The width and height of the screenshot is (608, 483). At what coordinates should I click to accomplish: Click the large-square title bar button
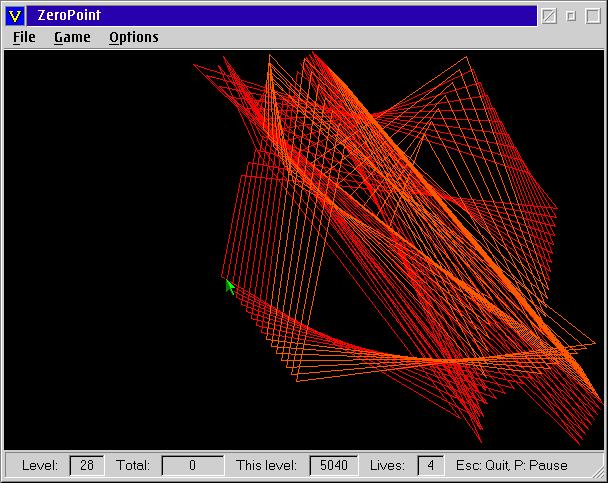point(593,16)
